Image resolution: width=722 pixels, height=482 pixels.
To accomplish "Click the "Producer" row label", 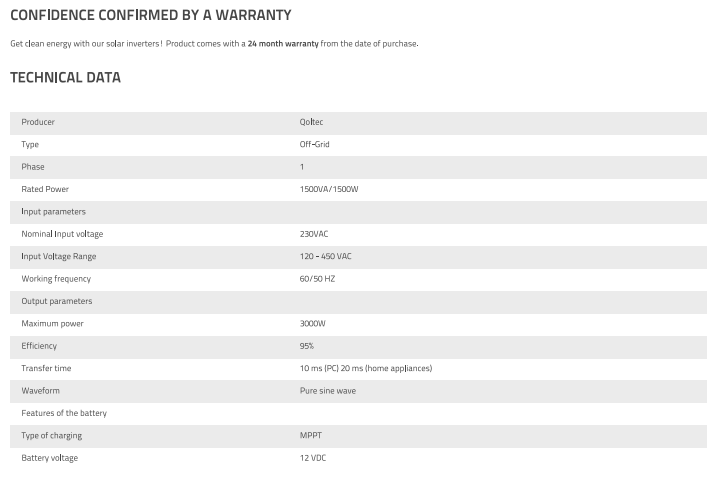I will (x=38, y=122).
